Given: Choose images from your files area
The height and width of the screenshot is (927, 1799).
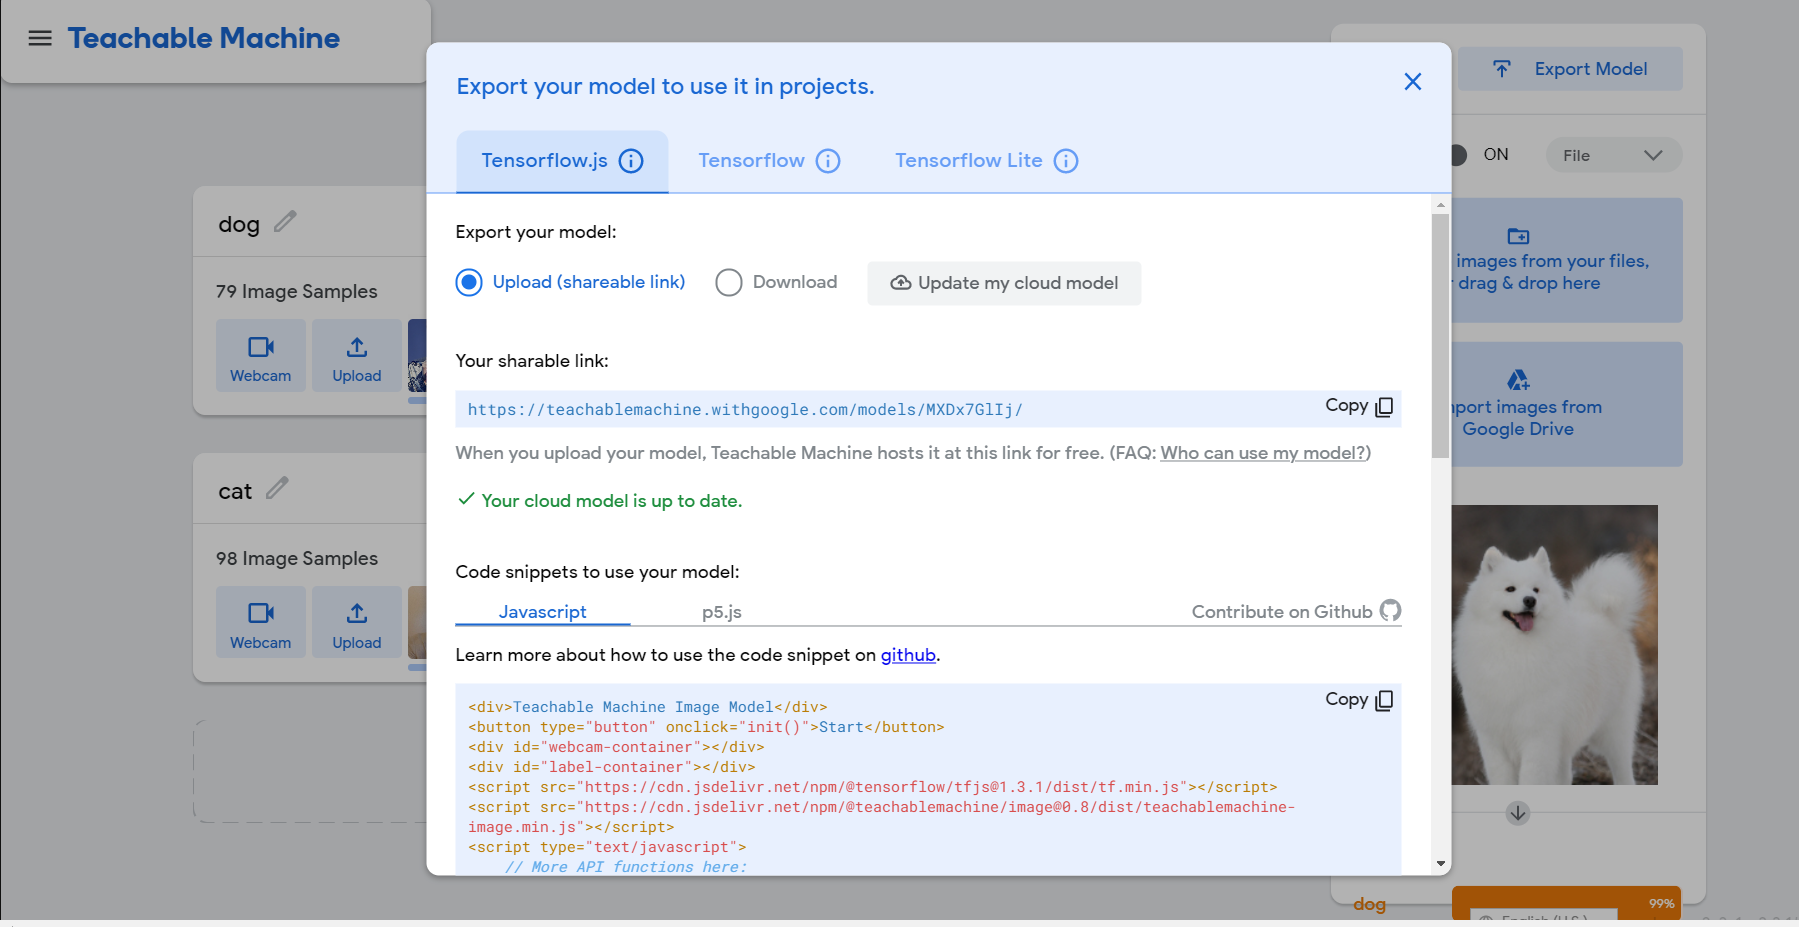Looking at the screenshot, I should click(1566, 260).
